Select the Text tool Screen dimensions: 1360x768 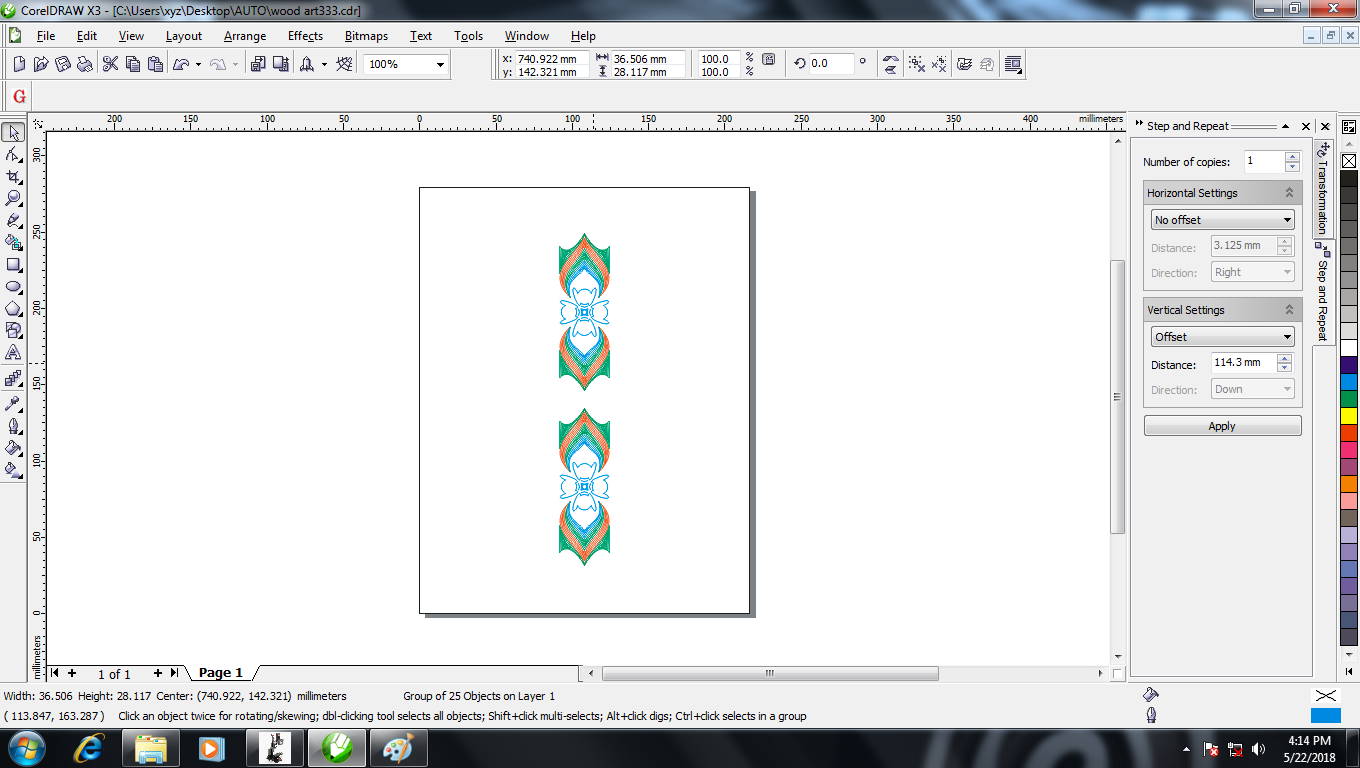14,353
